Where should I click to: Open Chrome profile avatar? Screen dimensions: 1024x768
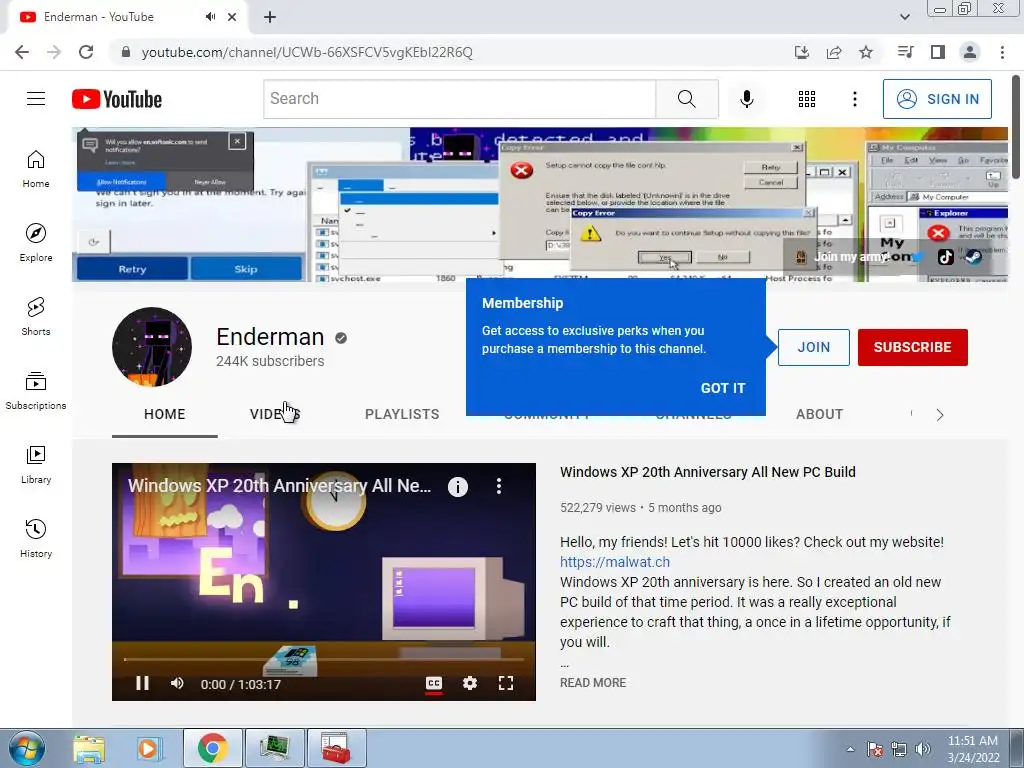(x=970, y=52)
